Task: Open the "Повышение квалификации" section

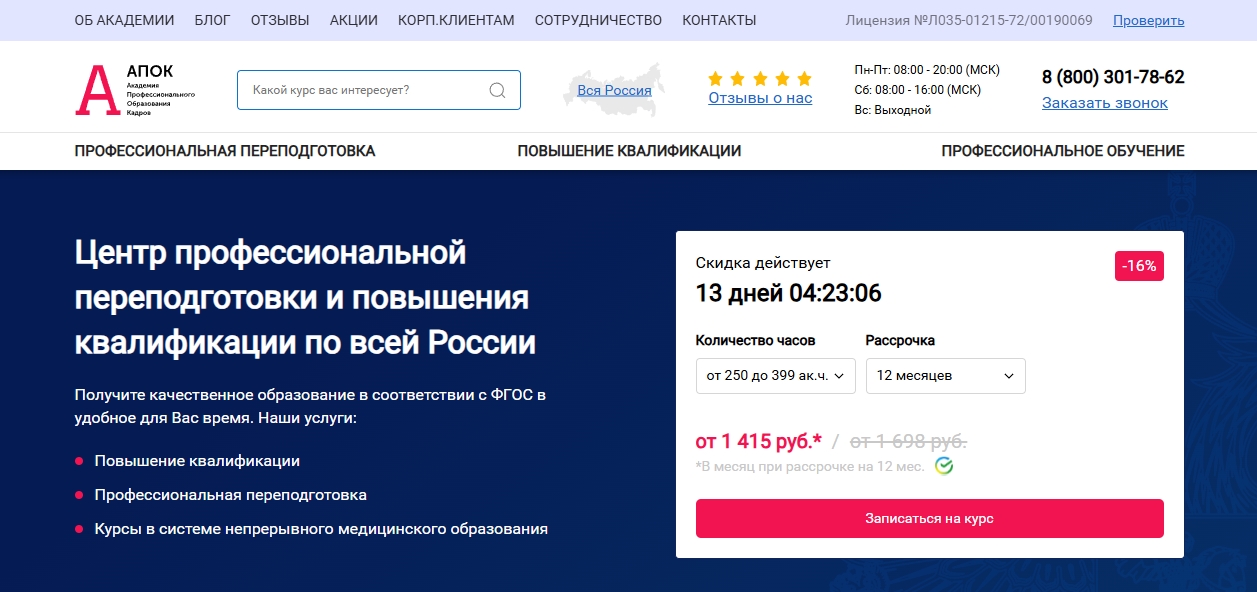Action: click(629, 151)
